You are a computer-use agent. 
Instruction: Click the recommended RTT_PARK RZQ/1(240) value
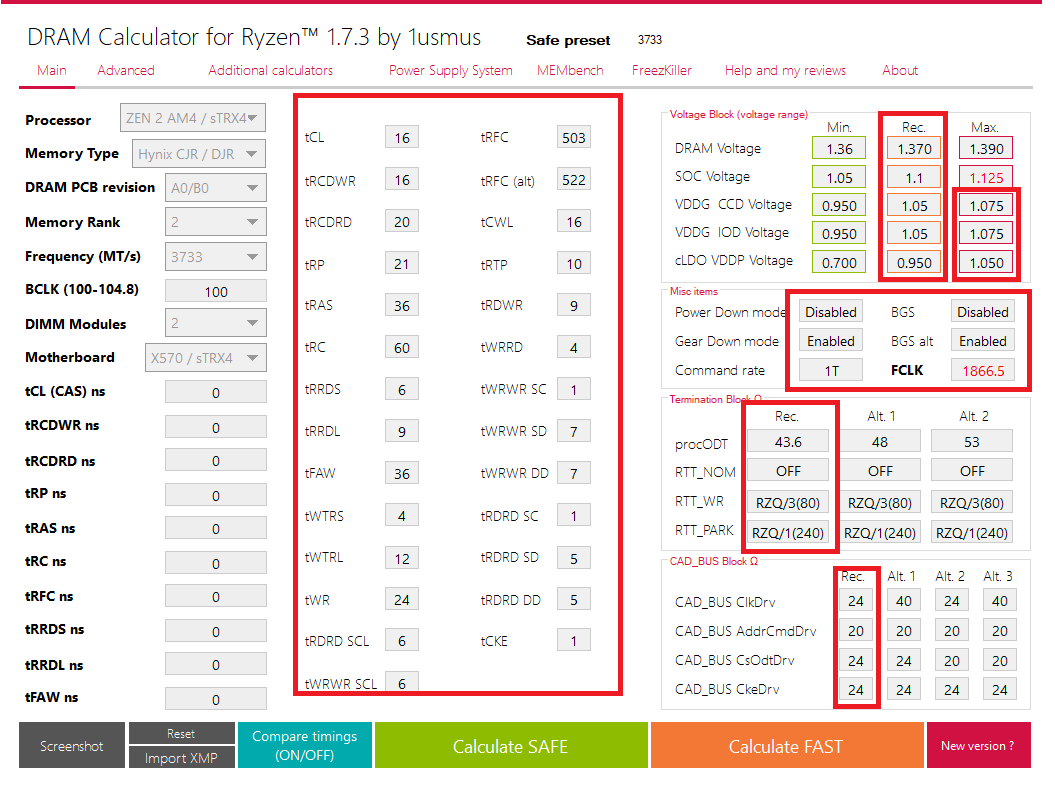point(788,532)
